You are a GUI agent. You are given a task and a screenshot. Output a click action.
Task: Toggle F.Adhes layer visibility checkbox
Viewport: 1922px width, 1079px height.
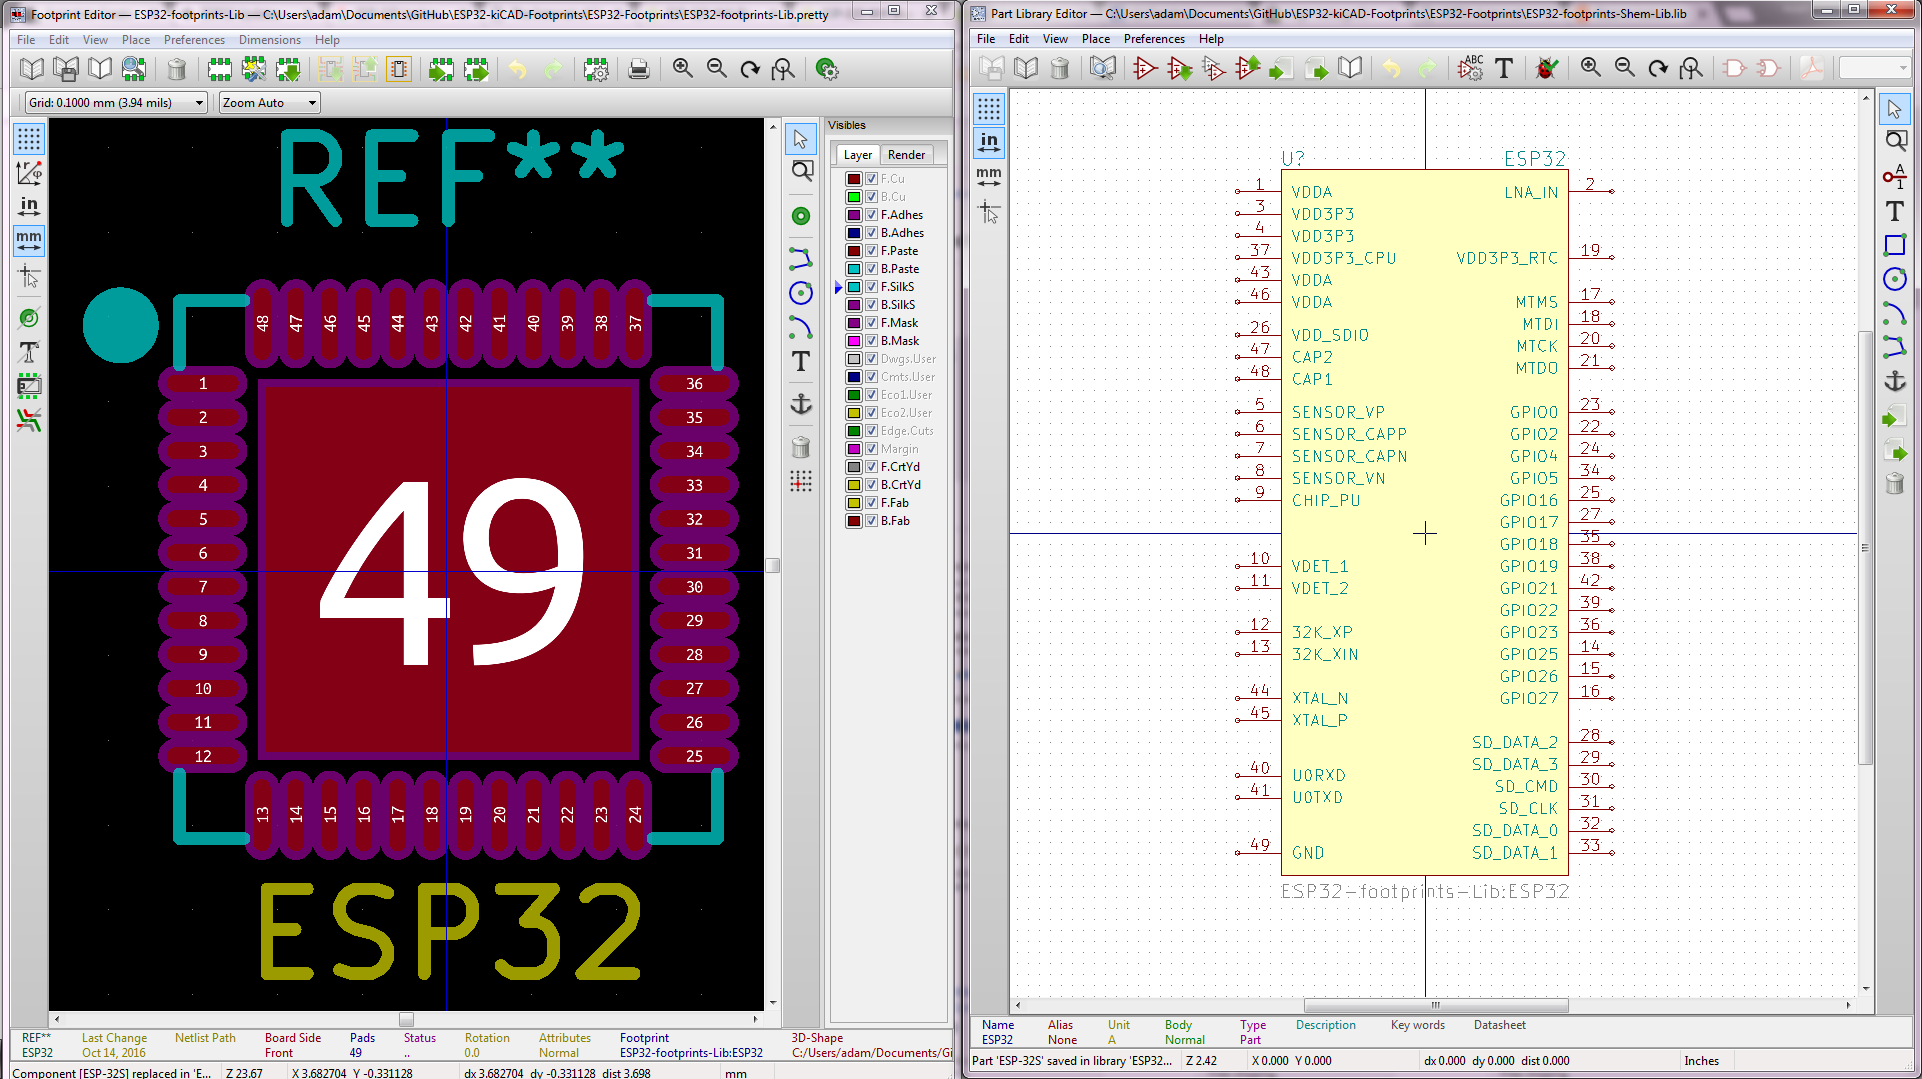(x=871, y=215)
